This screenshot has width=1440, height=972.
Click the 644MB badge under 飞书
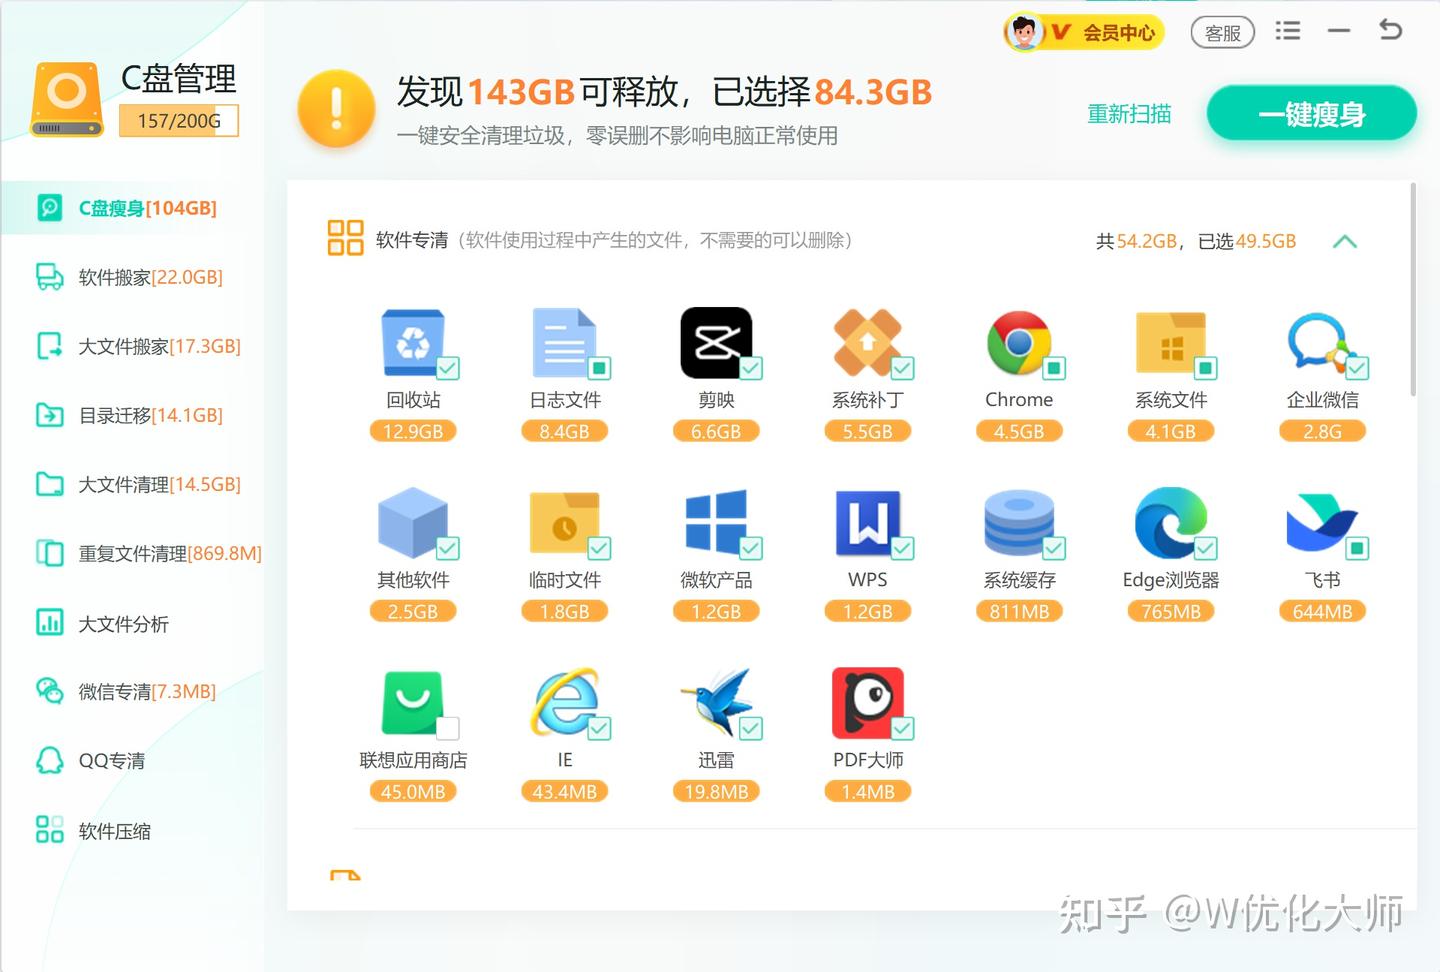[x=1322, y=611]
